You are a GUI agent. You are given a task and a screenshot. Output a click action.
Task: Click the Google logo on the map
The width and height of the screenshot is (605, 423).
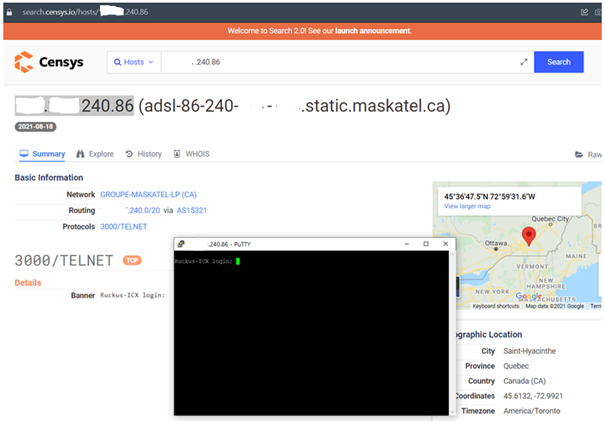528,296
